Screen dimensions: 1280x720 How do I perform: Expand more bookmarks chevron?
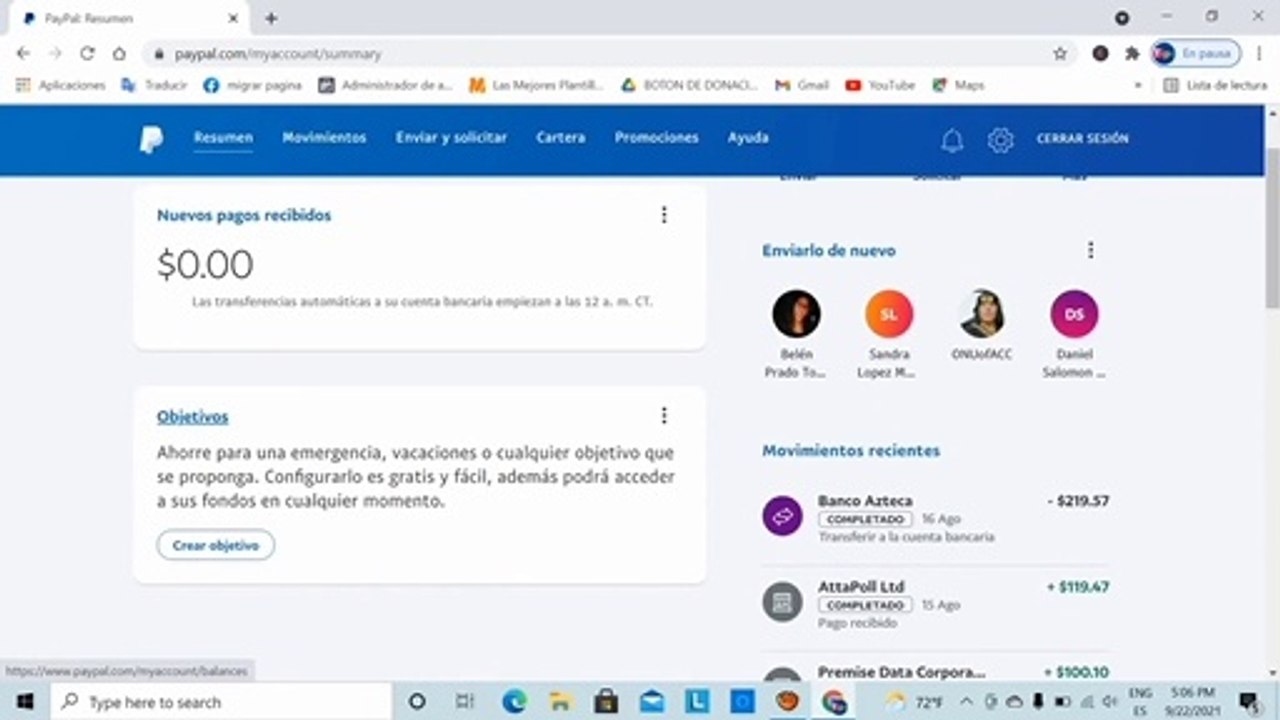(x=1138, y=86)
